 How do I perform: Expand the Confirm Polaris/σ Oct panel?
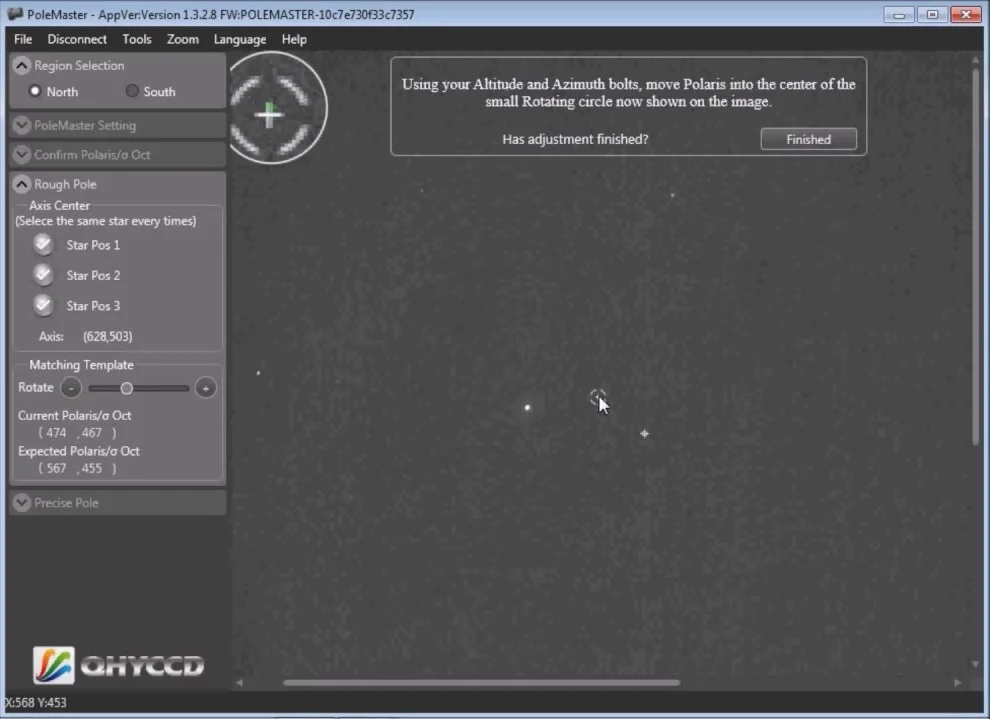[x=21, y=154]
